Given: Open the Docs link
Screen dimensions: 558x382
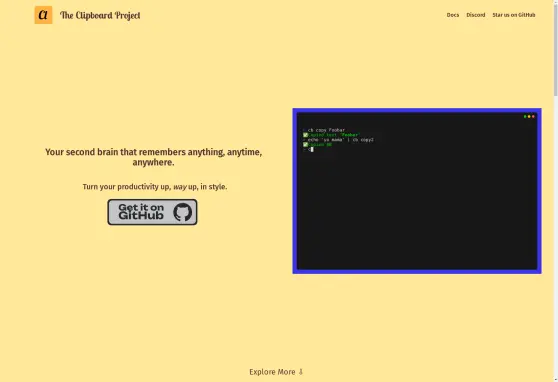Looking at the screenshot, I should tap(453, 15).
